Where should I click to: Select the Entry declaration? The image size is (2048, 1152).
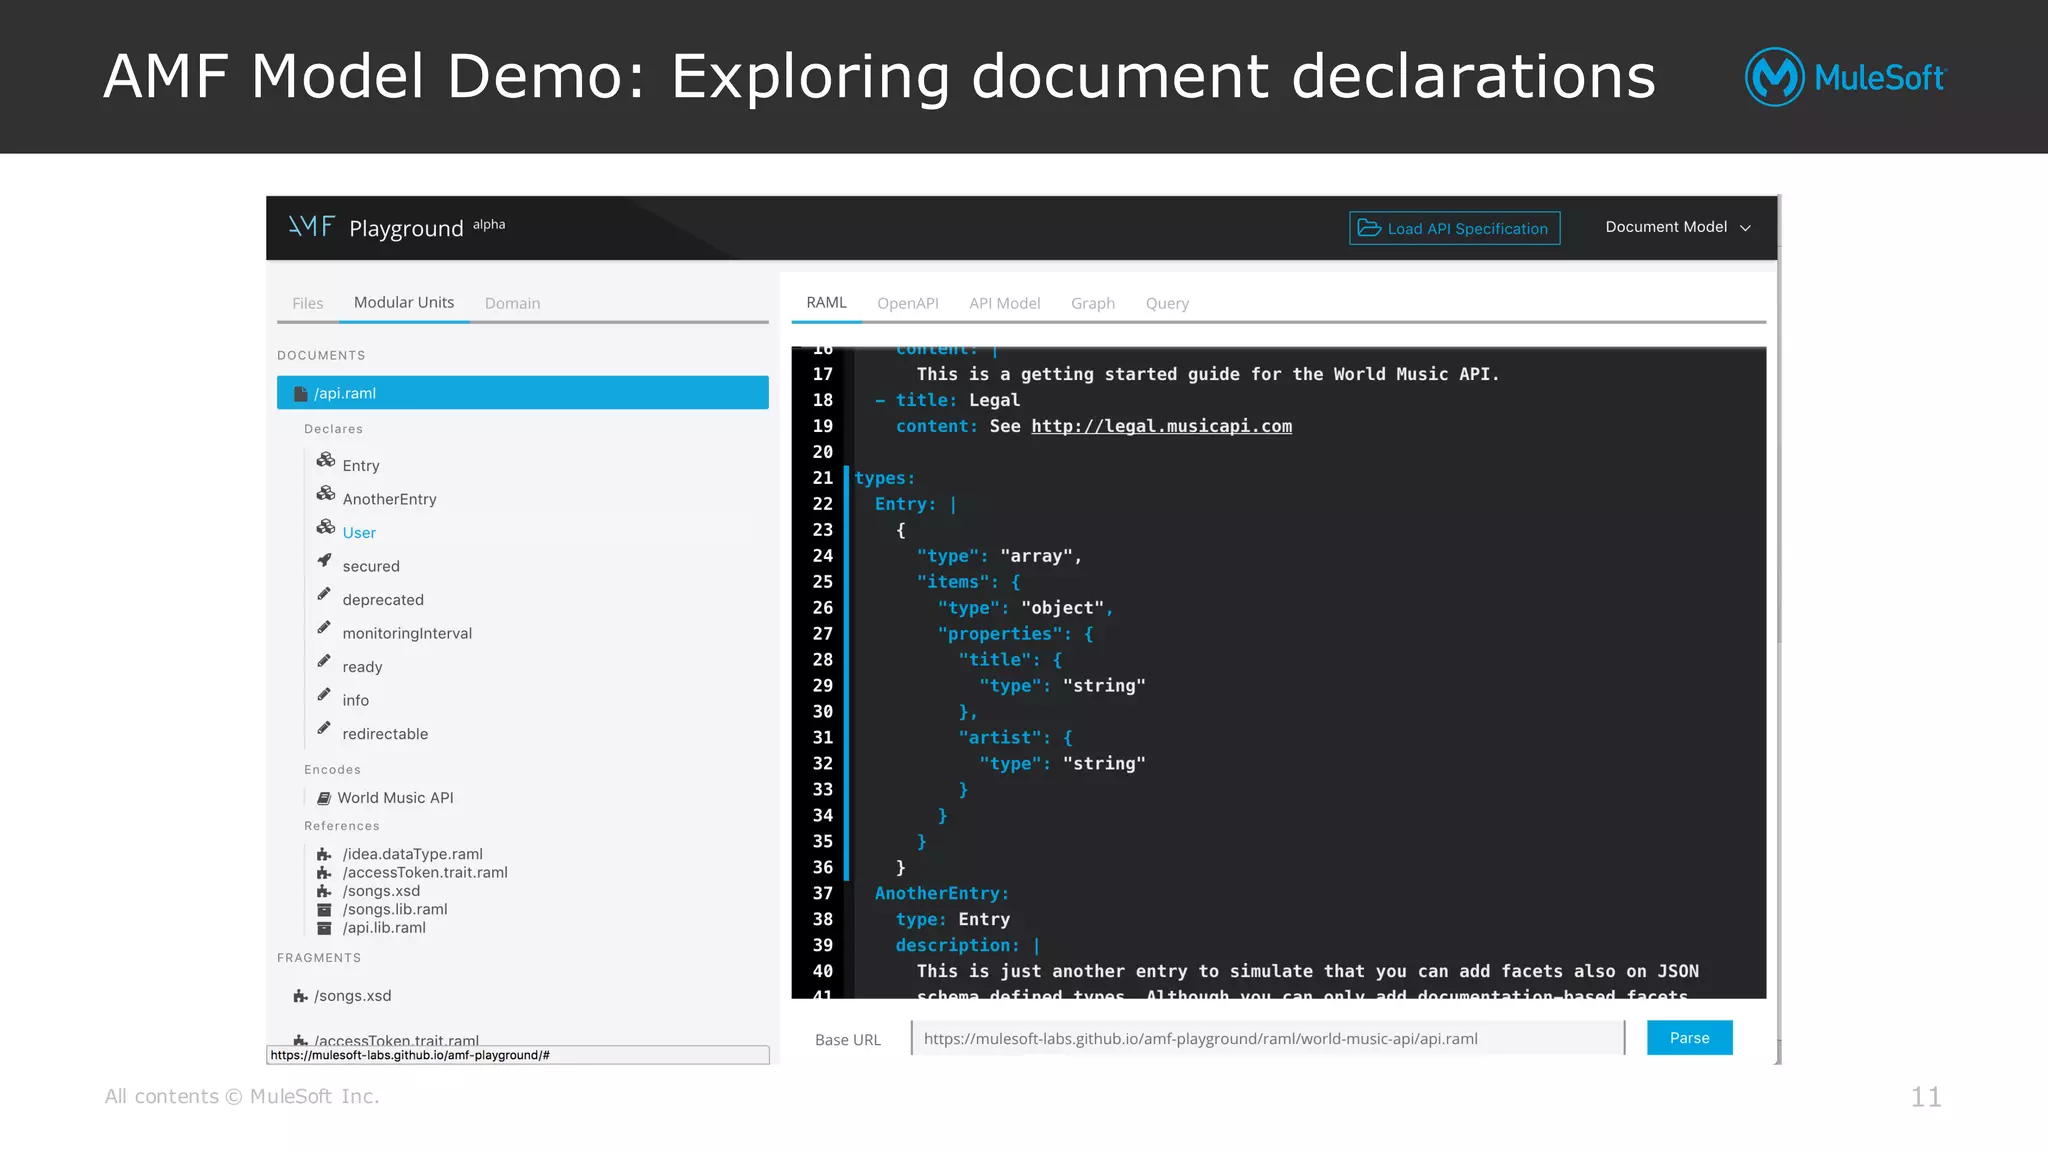click(361, 466)
